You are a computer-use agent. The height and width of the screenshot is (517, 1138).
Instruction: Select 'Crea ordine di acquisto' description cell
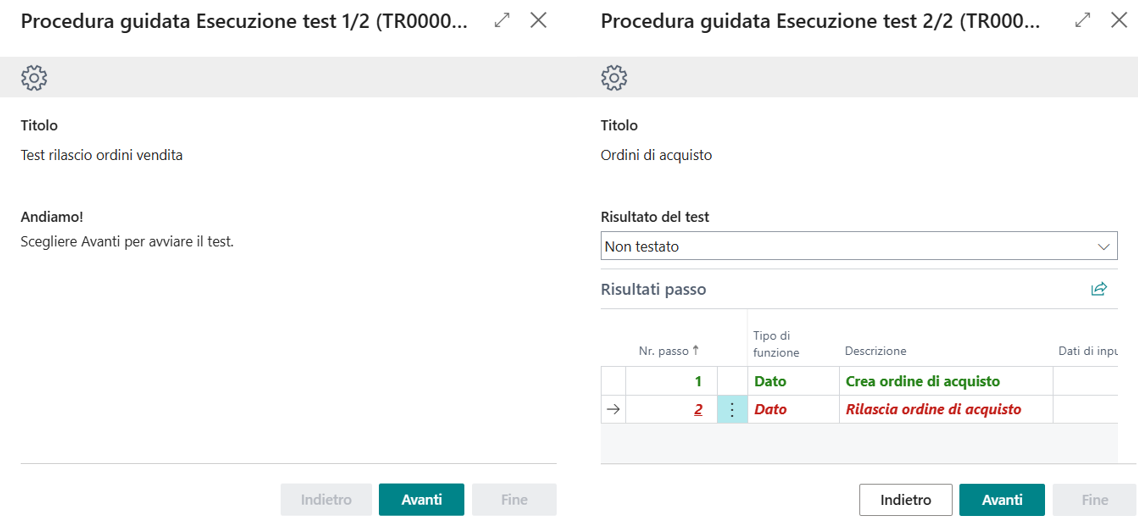click(x=922, y=381)
